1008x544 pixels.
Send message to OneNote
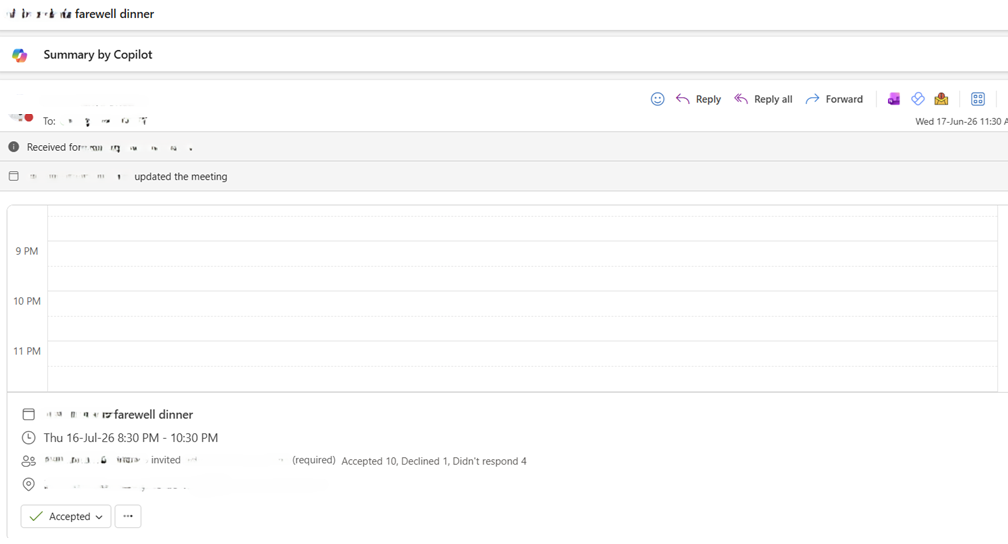894,99
